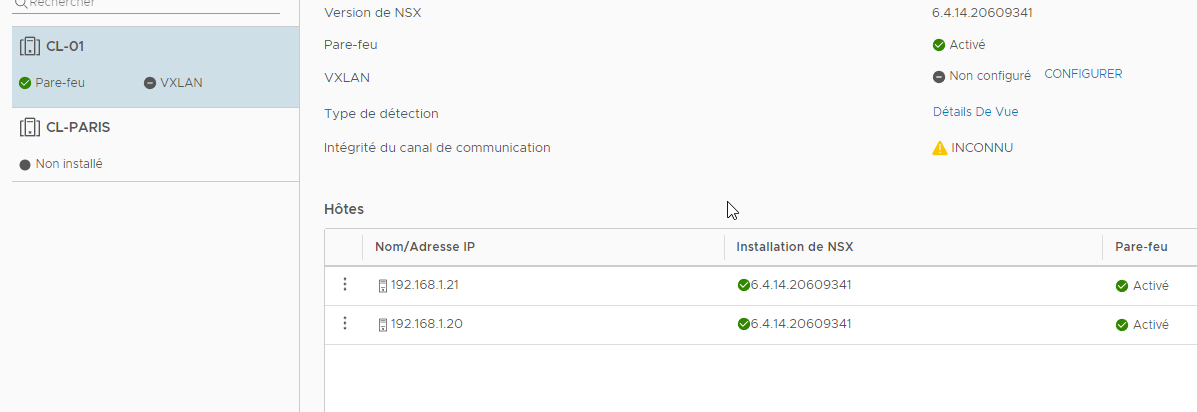Select the CL-PARIS cluster entry
The height and width of the screenshot is (412, 1197).
(x=156, y=145)
